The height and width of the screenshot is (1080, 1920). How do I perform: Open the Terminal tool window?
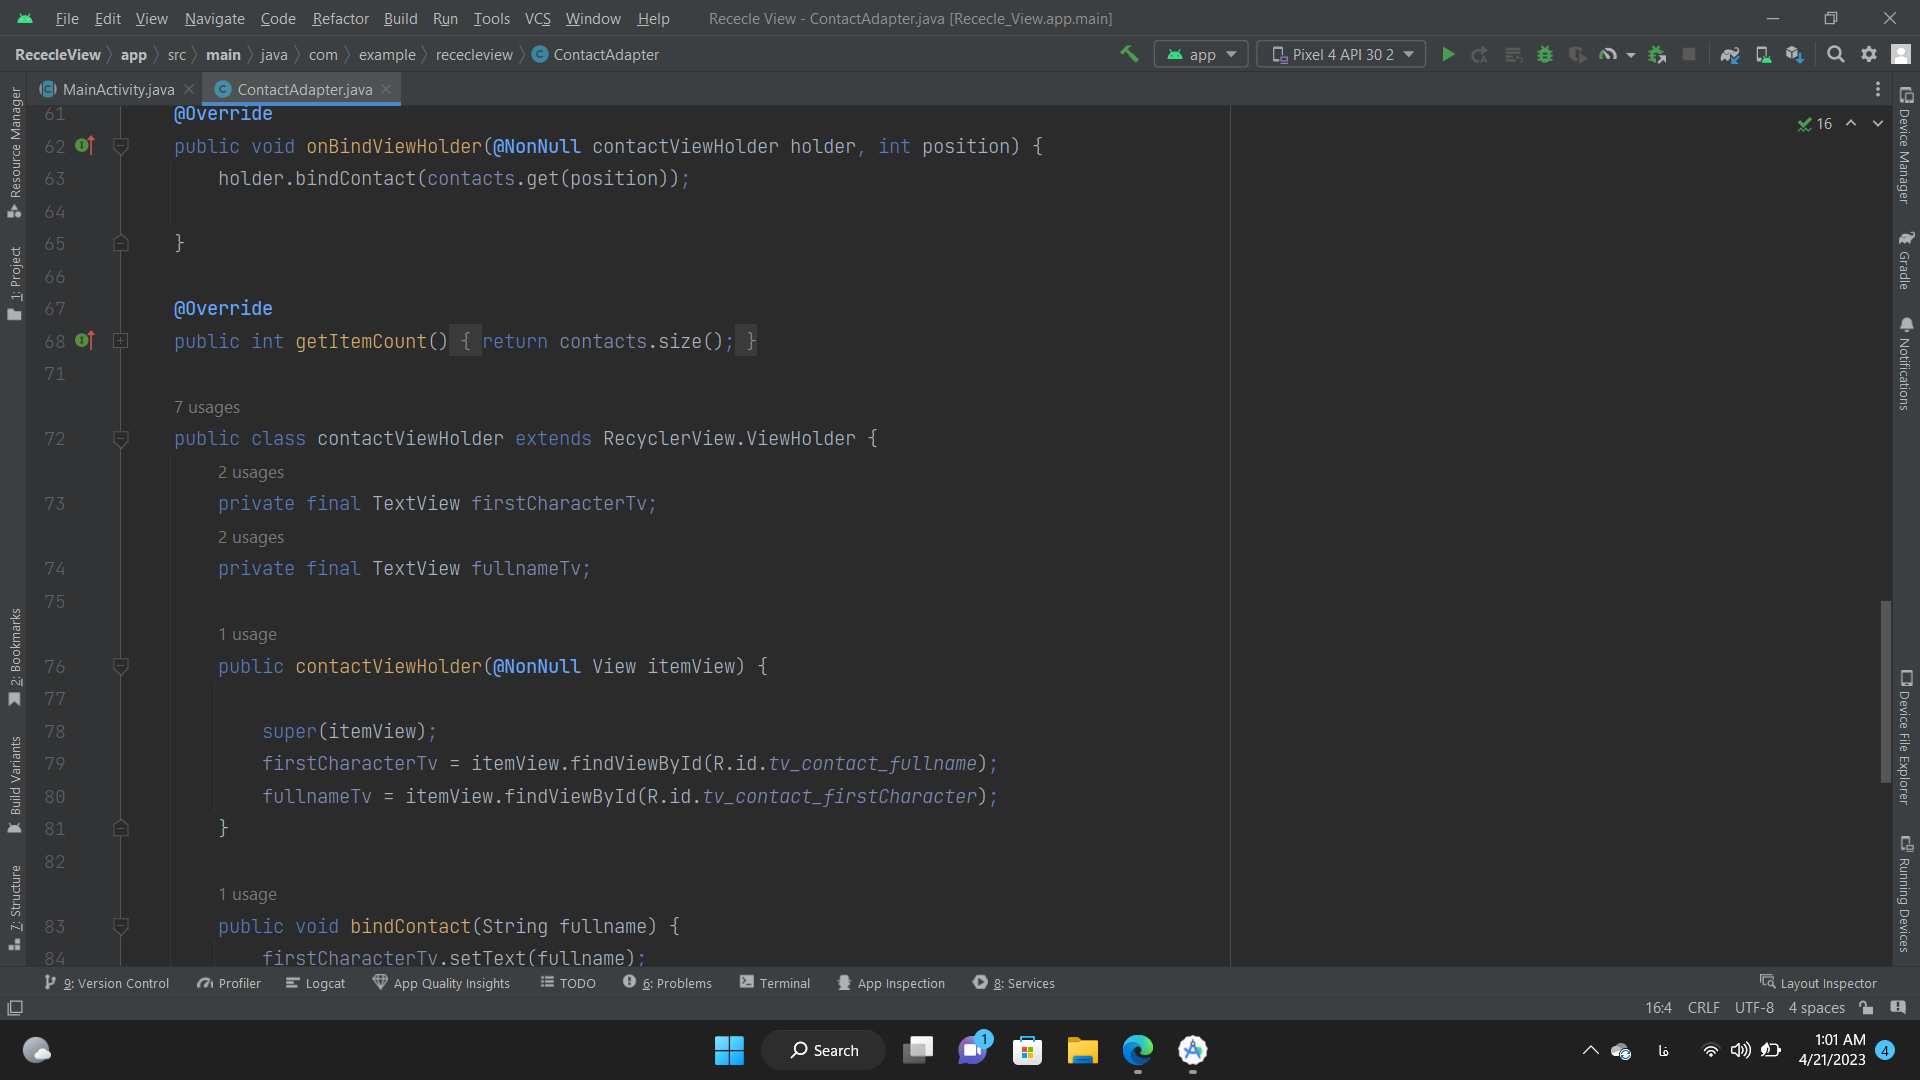coord(775,983)
